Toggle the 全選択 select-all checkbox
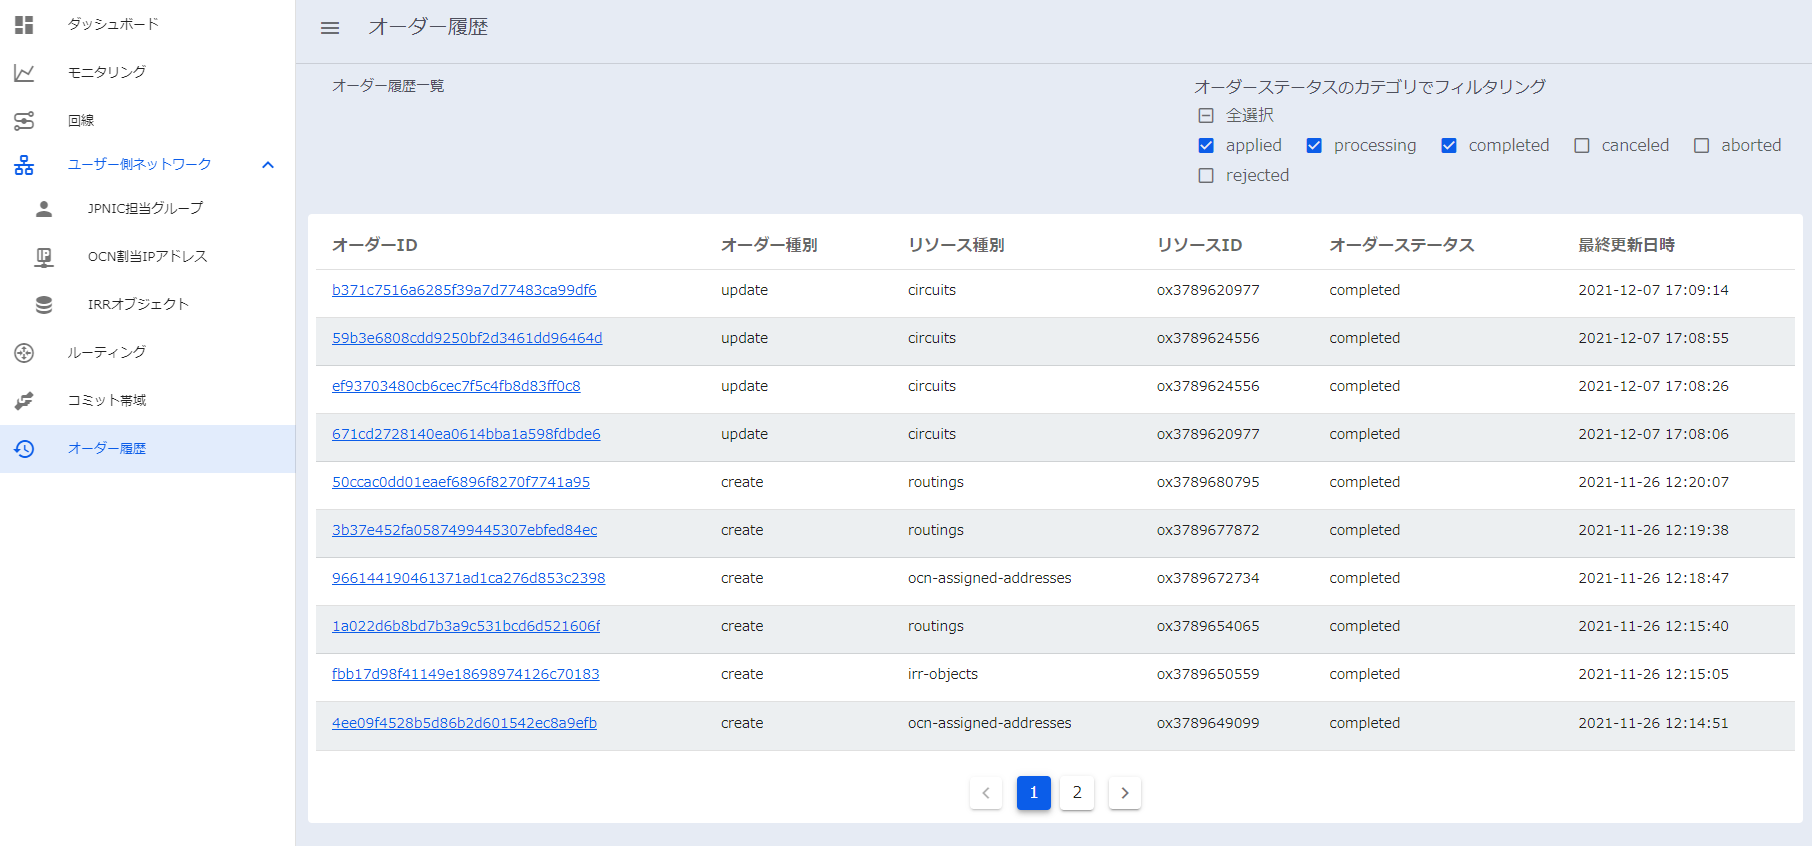Viewport: 1812px width, 846px height. 1206,116
